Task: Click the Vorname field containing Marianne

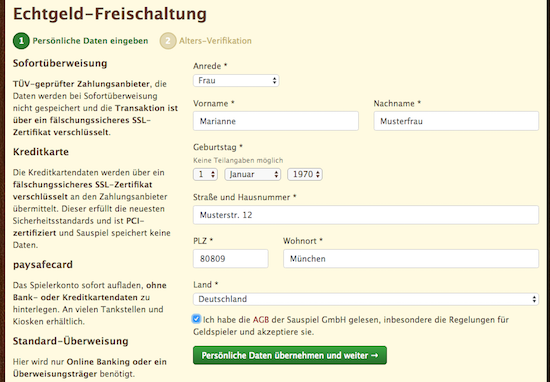Action: pyautogui.click(x=276, y=121)
